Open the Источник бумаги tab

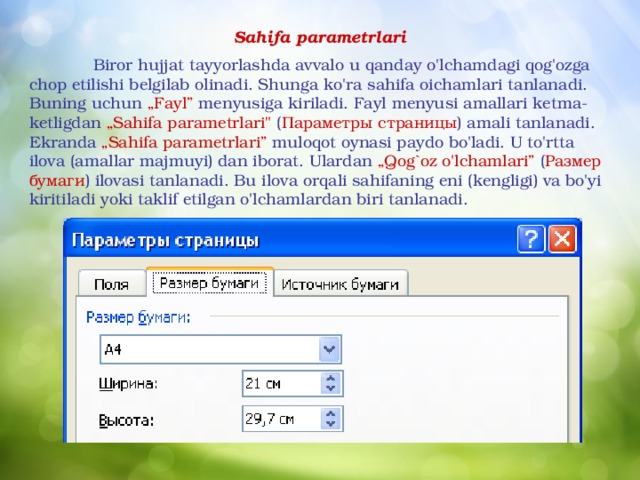[340, 284]
